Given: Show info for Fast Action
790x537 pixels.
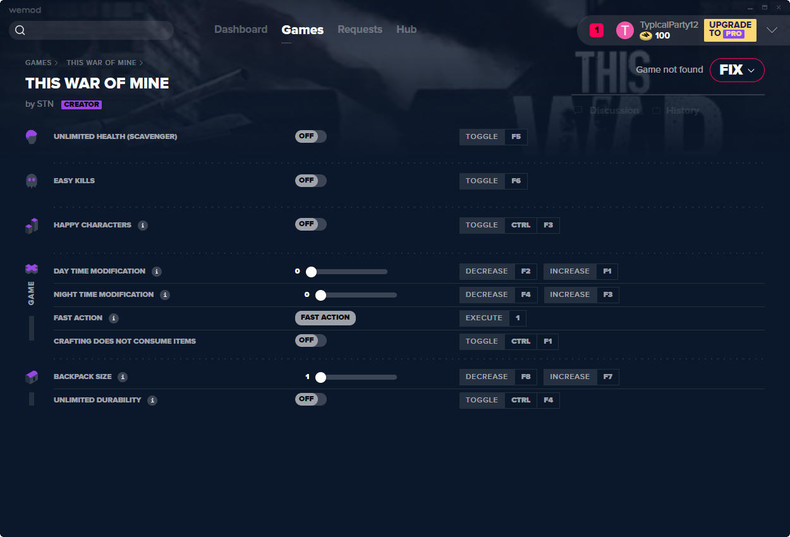Looking at the screenshot, I should pos(114,318).
